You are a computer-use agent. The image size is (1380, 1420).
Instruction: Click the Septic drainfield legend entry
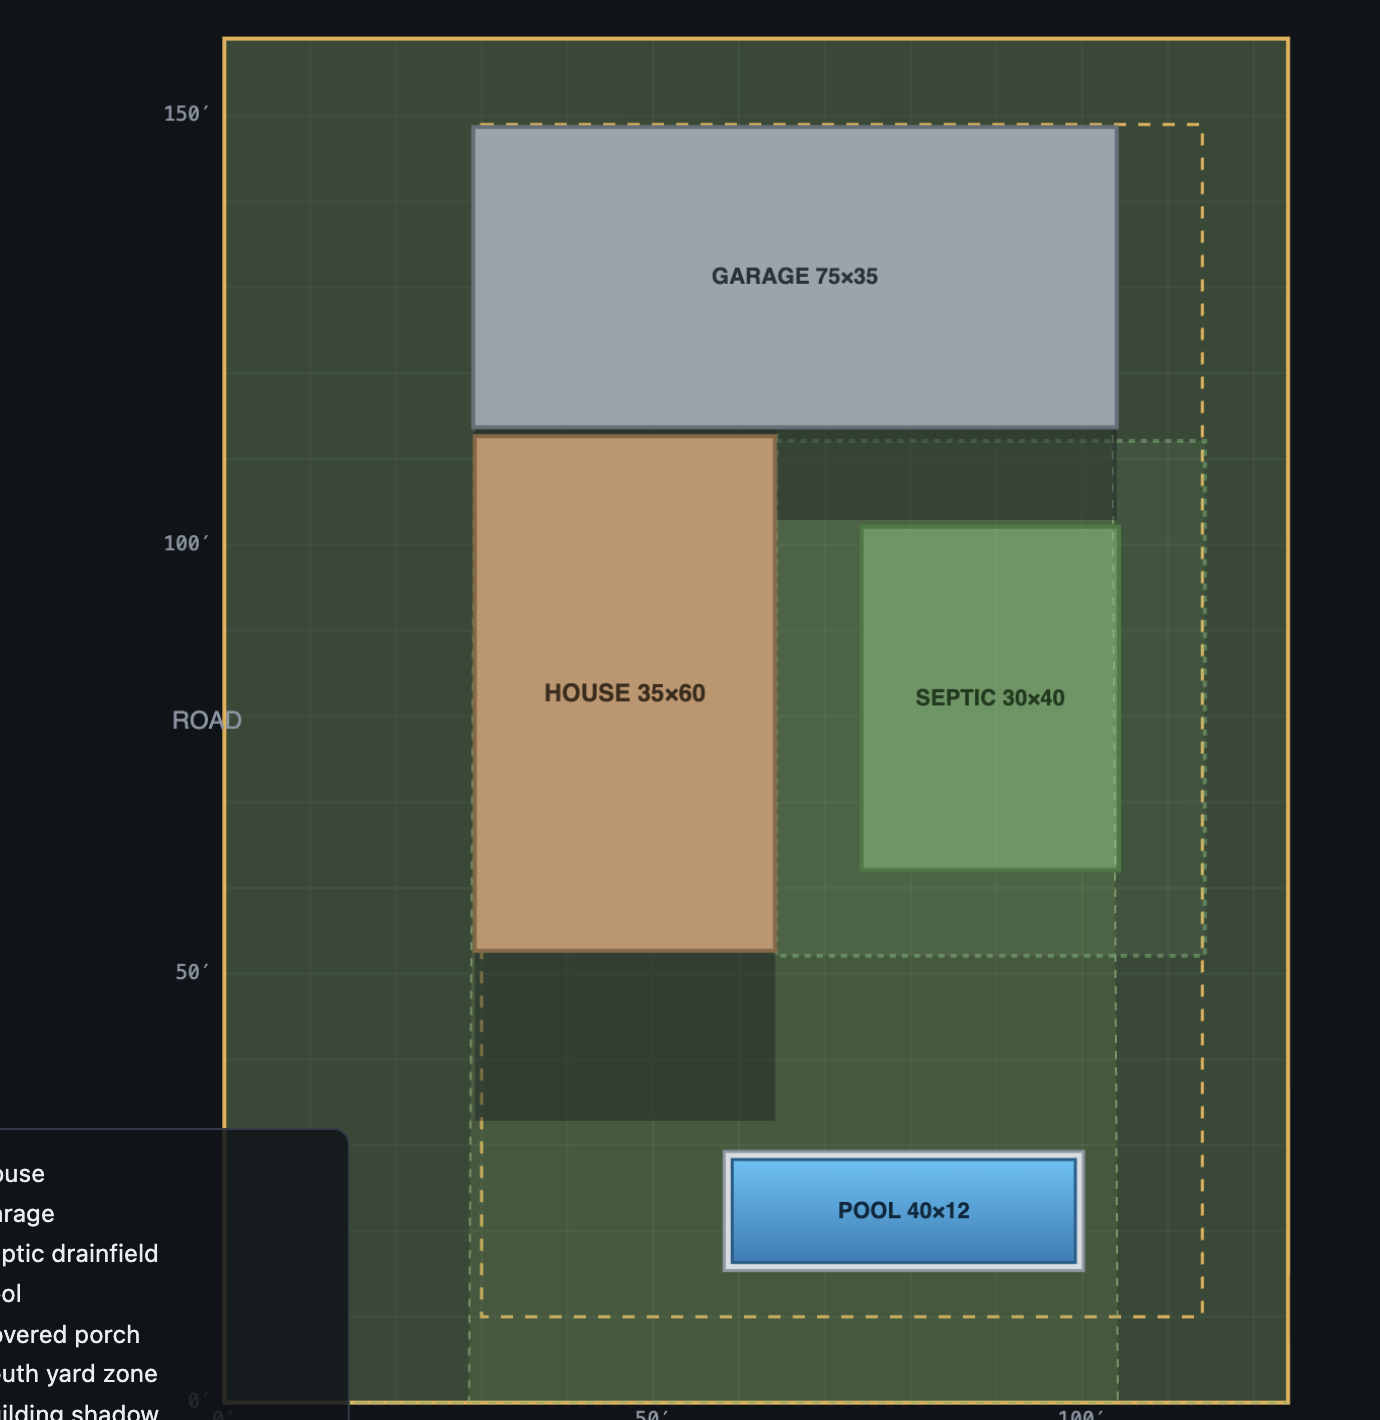(x=79, y=1254)
